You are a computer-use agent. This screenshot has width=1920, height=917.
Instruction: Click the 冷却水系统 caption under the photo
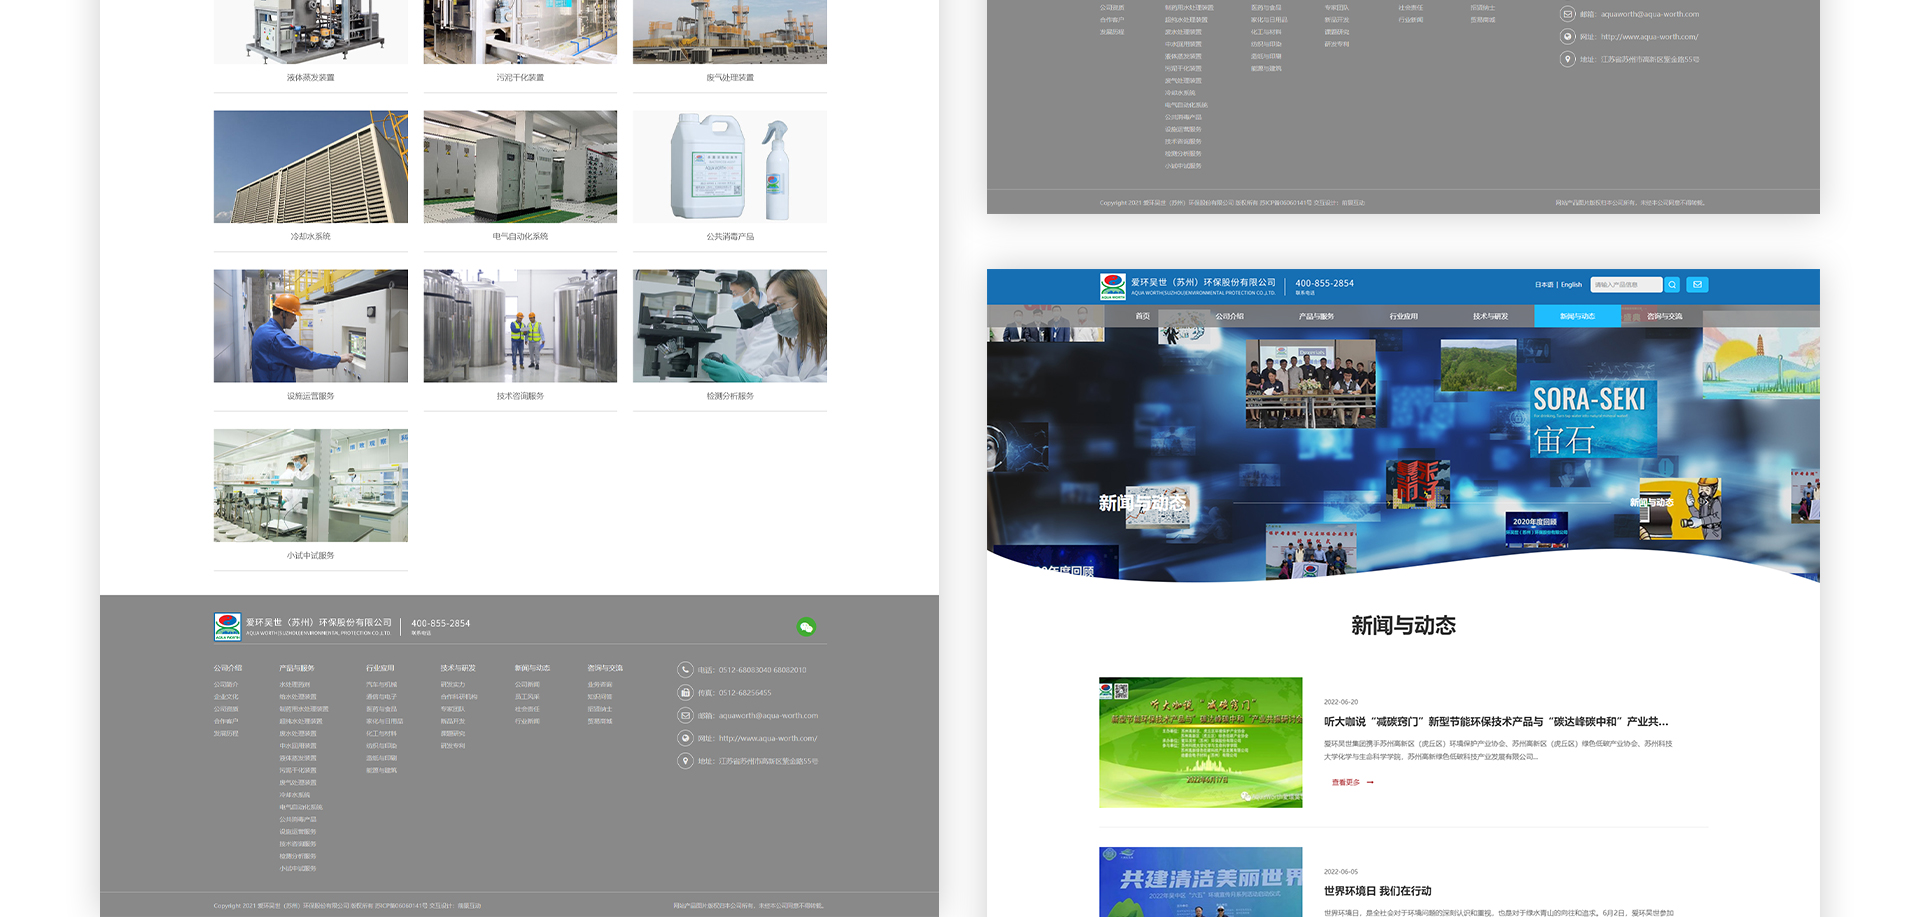click(311, 237)
